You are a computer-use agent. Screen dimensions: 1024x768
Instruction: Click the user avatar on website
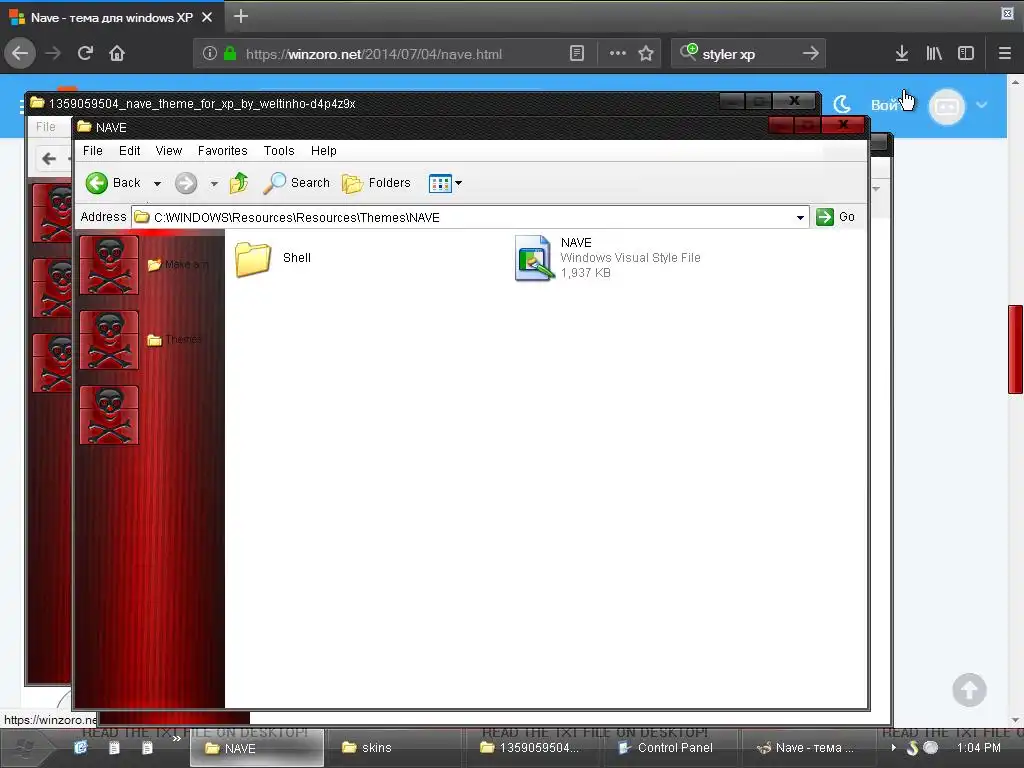pos(946,106)
